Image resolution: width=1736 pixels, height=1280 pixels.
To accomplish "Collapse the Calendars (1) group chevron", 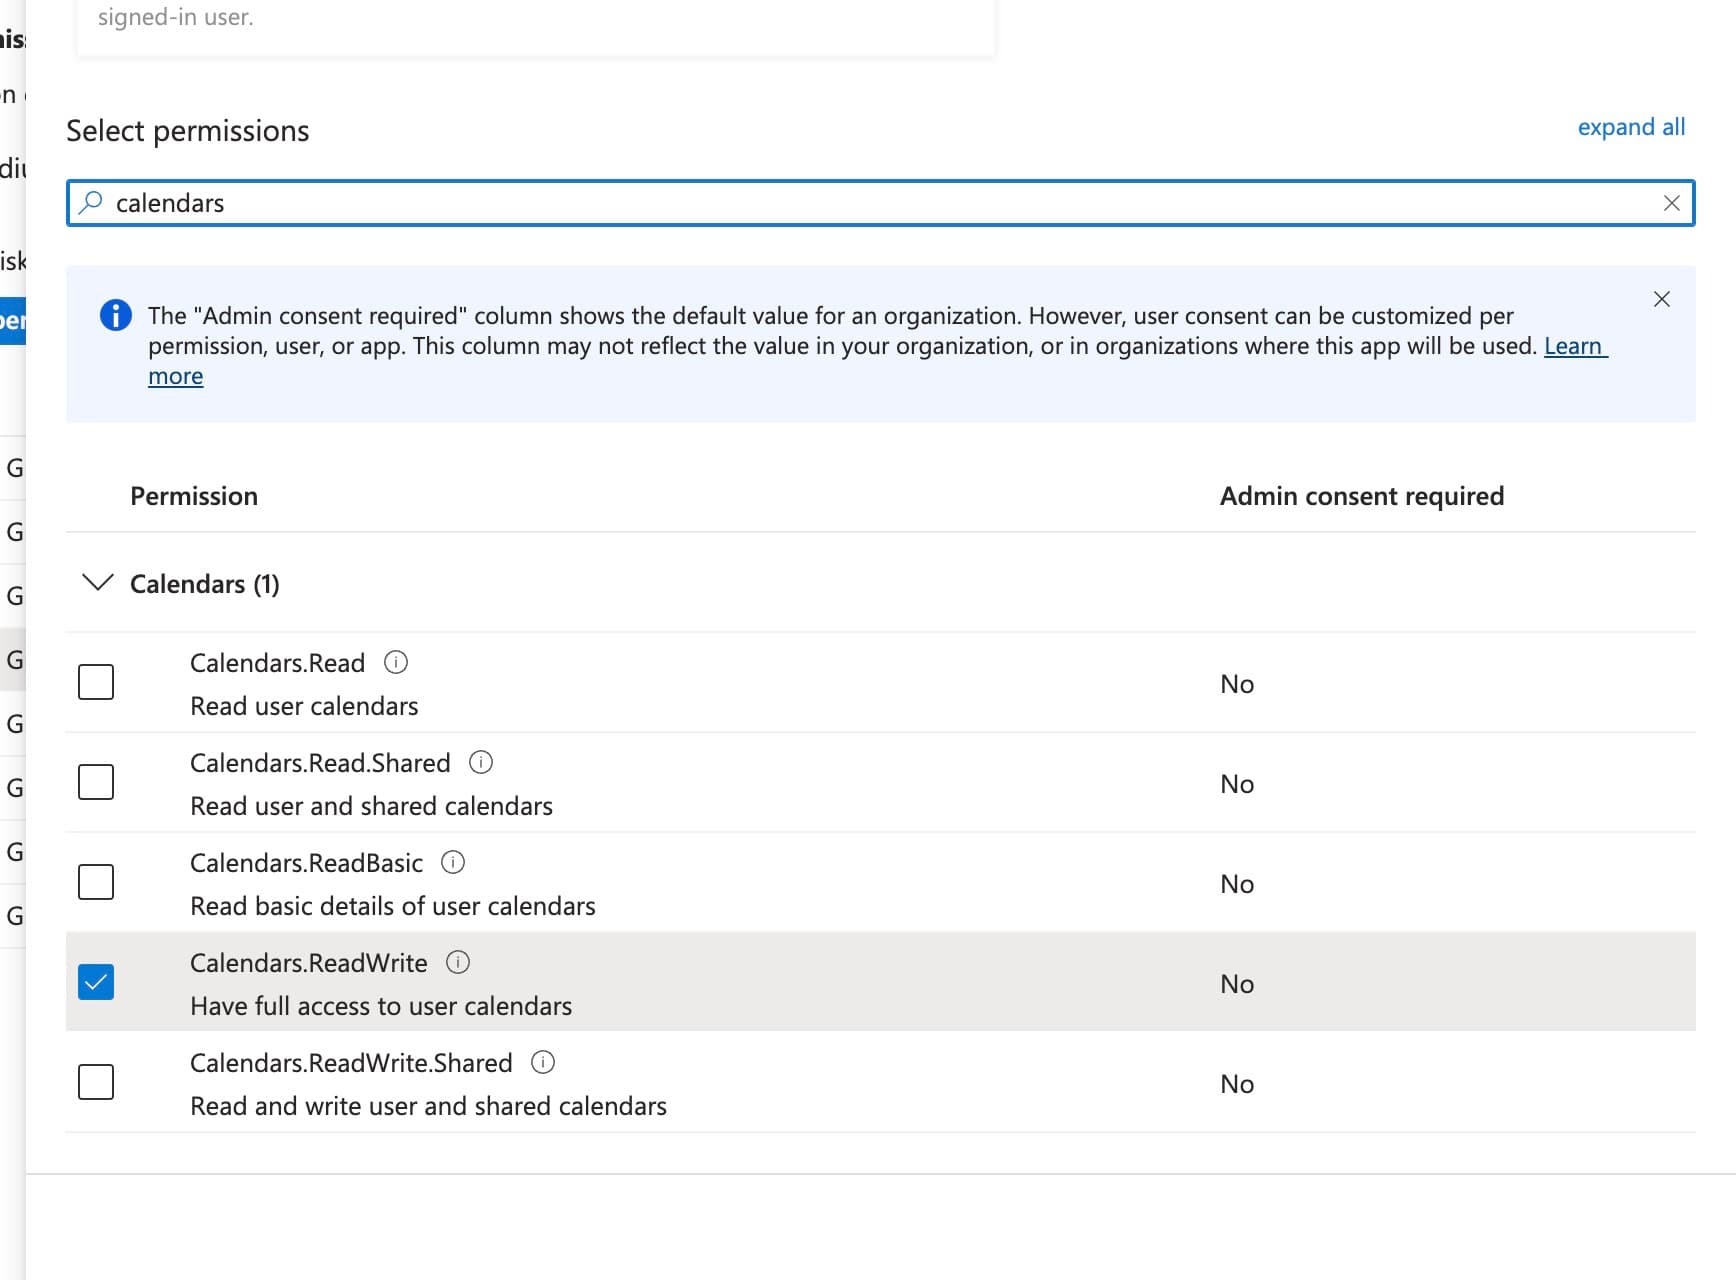I will pyautogui.click(x=97, y=582).
